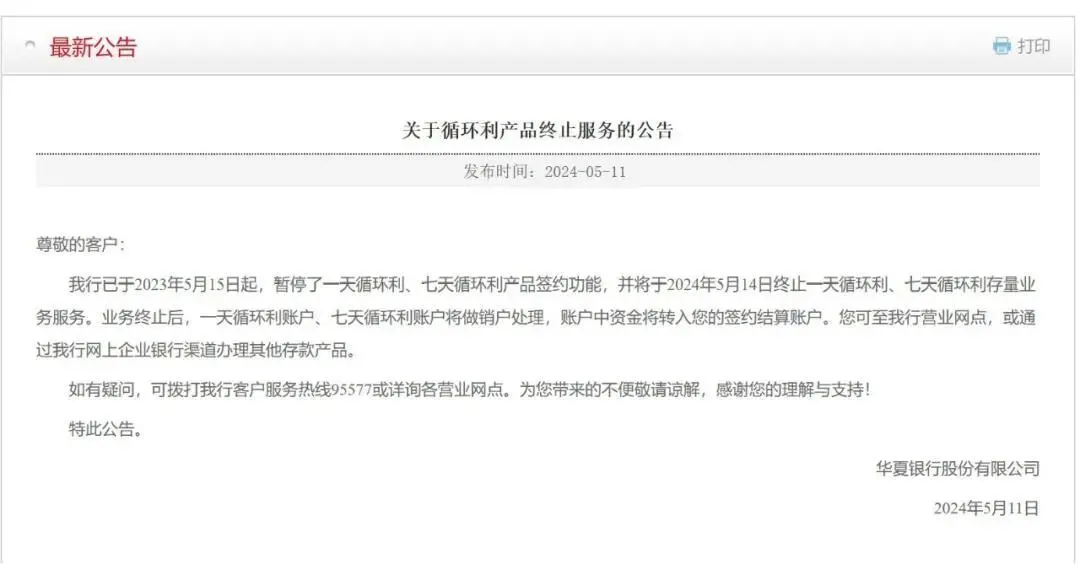This screenshot has width=1080, height=564.
Task: Select the hotline number 95577
Action: coord(351,390)
